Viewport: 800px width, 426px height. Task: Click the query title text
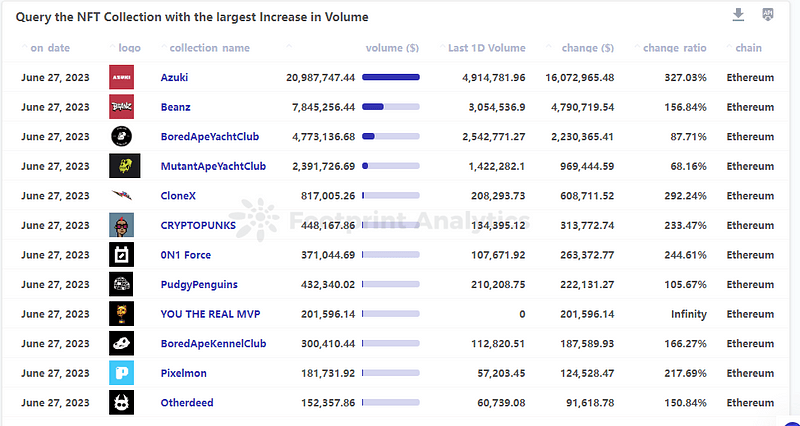click(x=192, y=17)
